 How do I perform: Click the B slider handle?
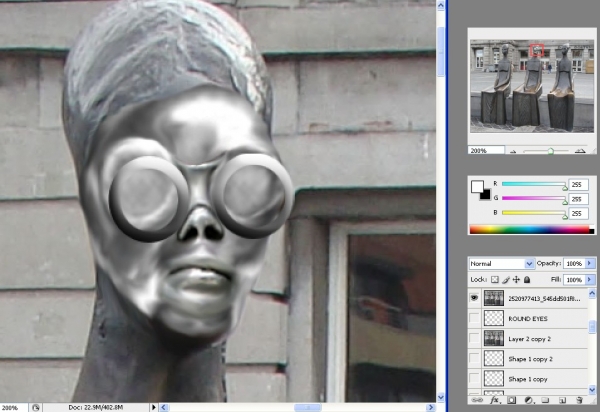pos(565,217)
